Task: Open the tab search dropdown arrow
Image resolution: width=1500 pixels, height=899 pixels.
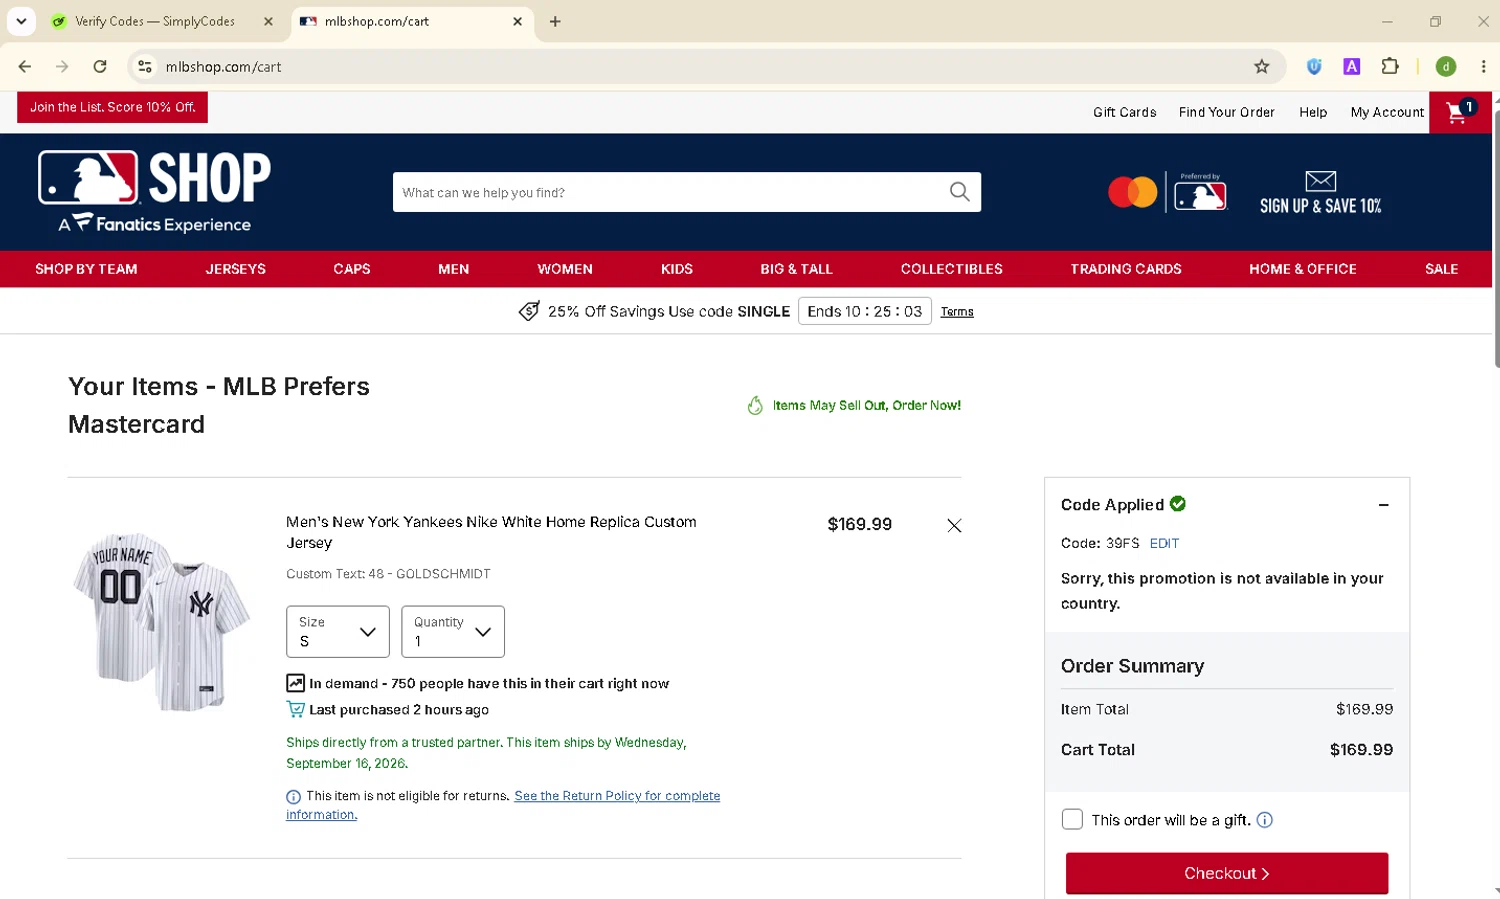Action: coord(21,21)
